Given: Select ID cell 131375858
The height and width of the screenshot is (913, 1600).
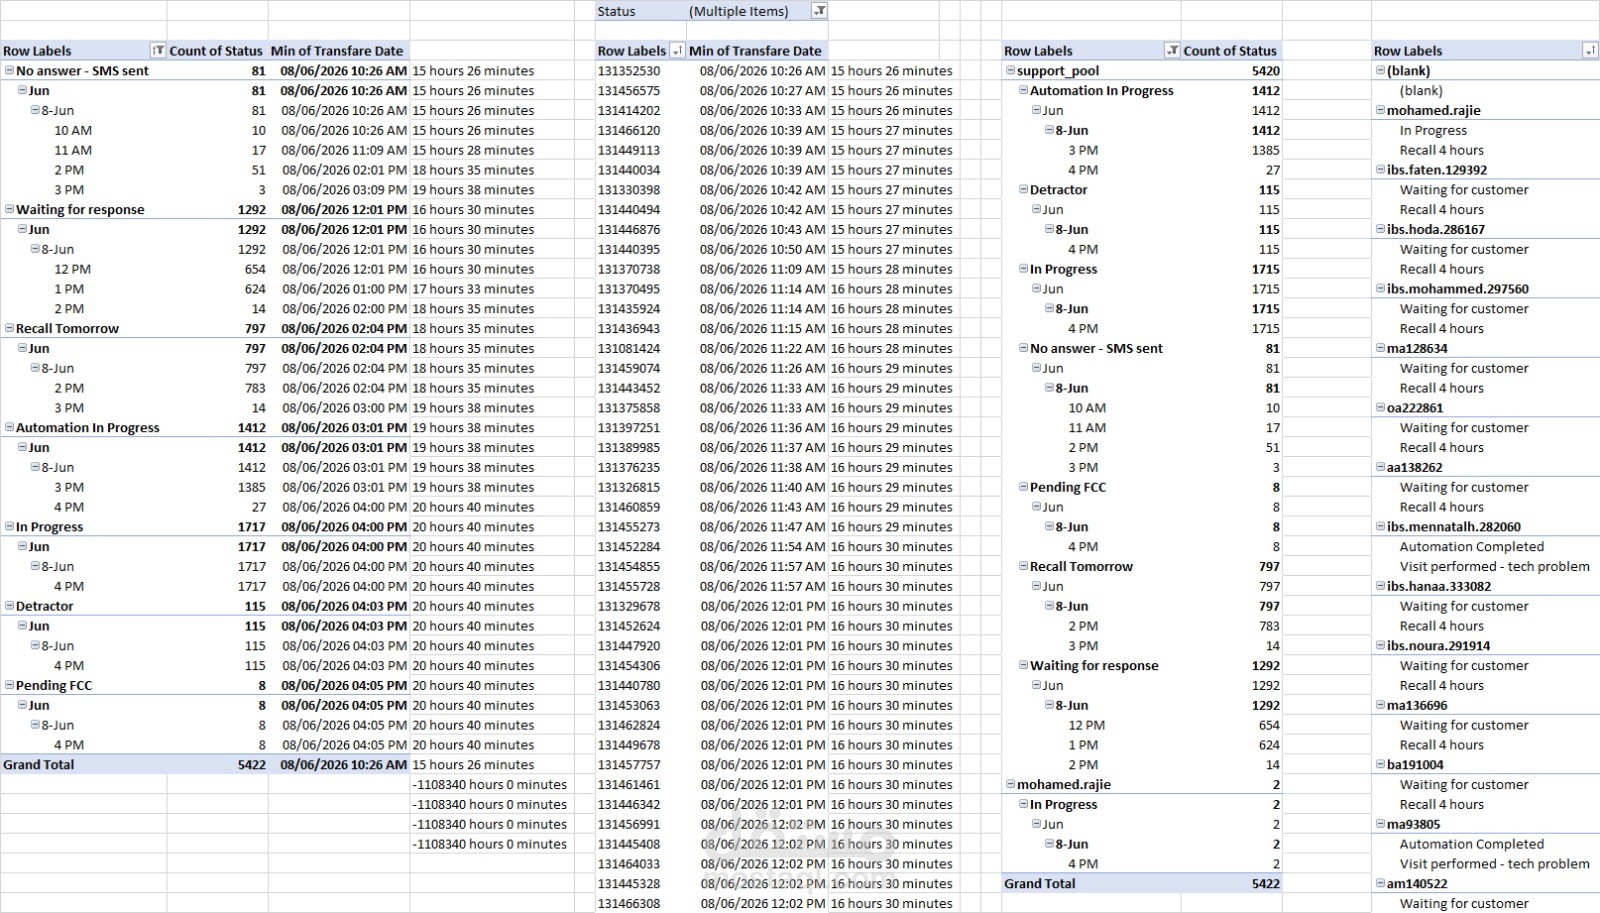Looking at the screenshot, I should click(641, 407).
